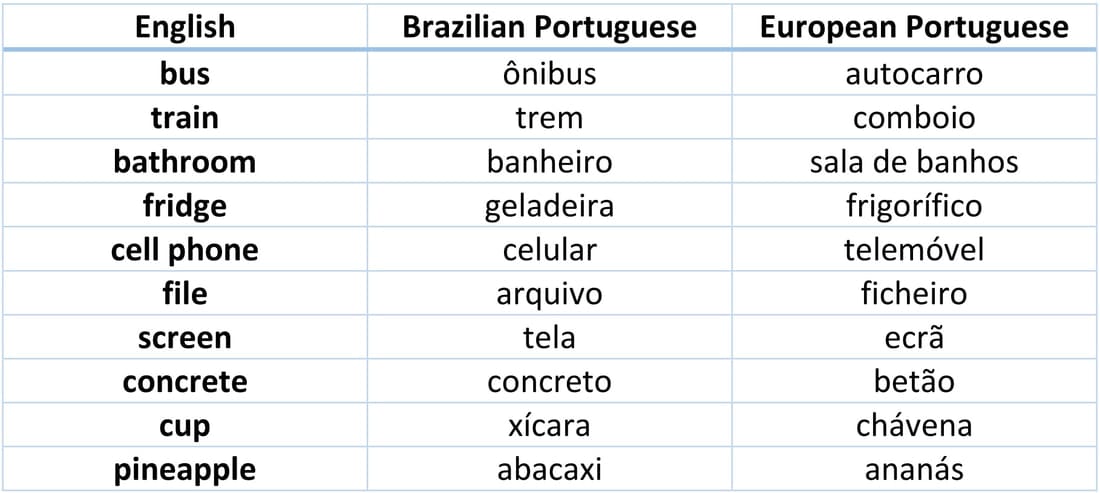Select the word abacaxi
This screenshot has height=493, width=1100.
pyautogui.click(x=549, y=470)
